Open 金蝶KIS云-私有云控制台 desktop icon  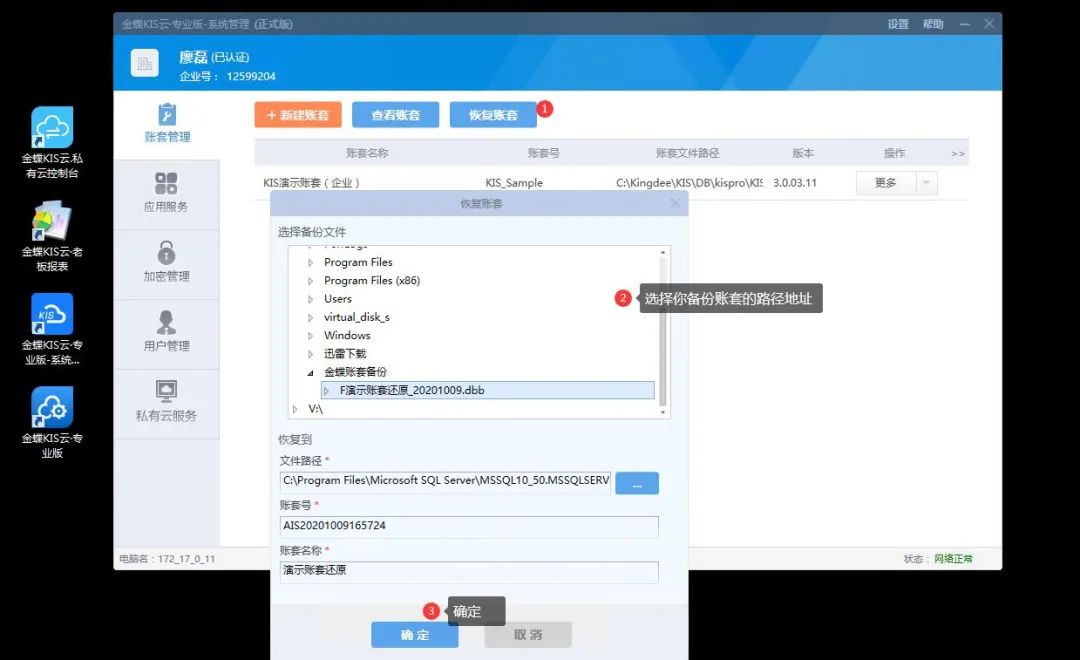[x=52, y=143]
